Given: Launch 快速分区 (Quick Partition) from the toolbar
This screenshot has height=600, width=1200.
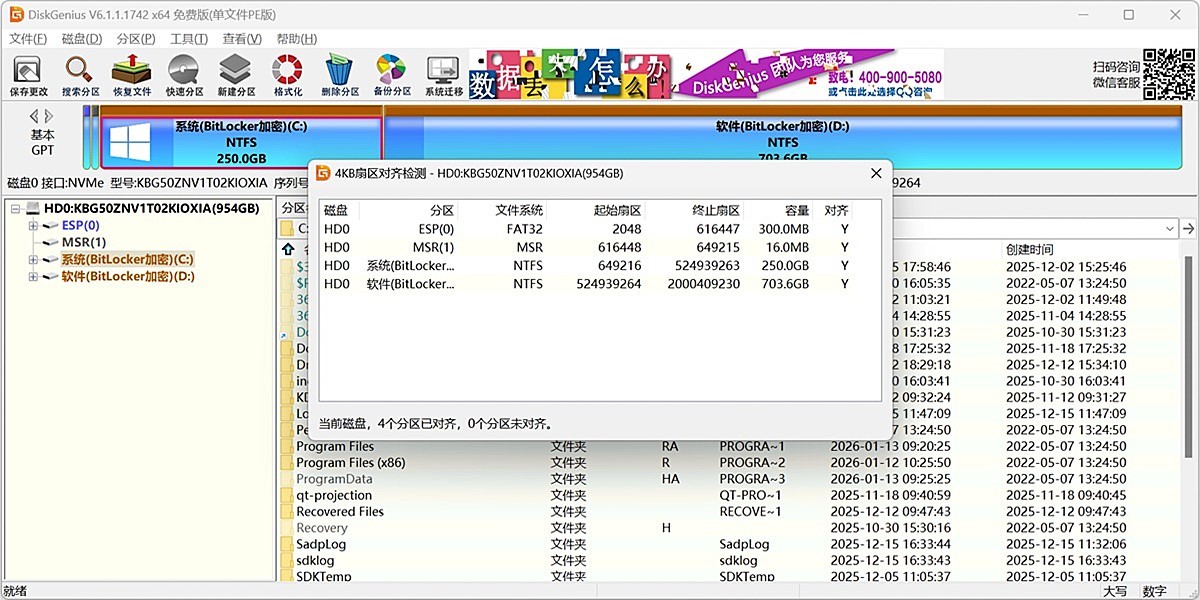Looking at the screenshot, I should (182, 75).
